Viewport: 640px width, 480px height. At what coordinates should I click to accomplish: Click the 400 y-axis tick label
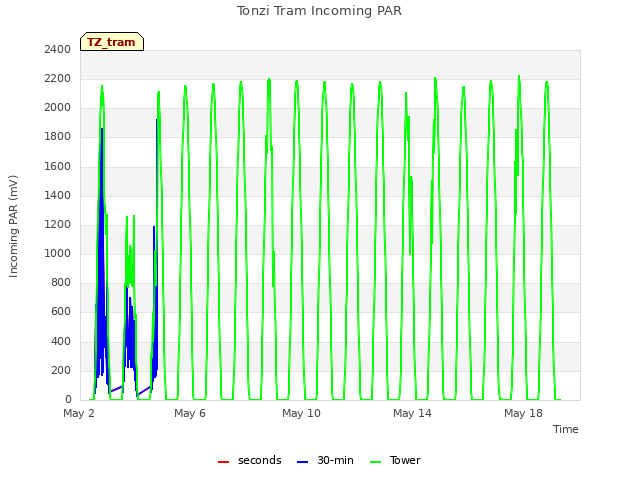[x=61, y=341]
